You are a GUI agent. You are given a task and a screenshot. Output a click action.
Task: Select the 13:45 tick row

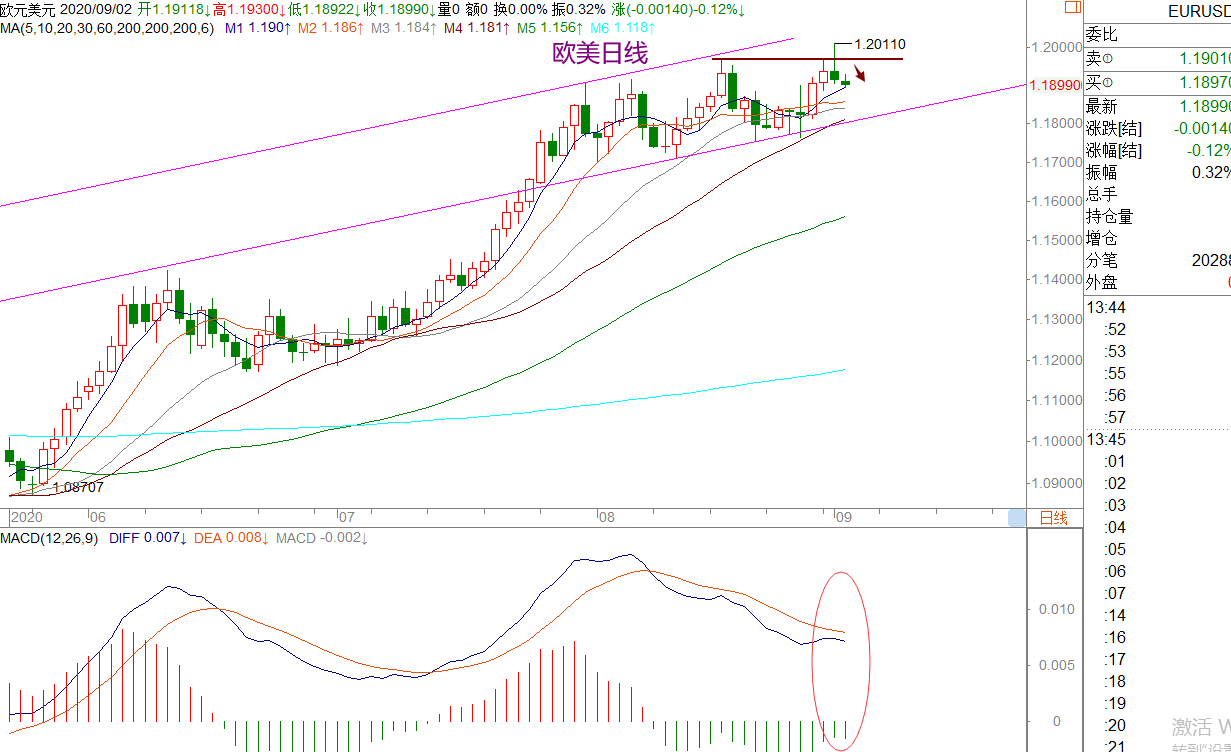coord(1158,439)
